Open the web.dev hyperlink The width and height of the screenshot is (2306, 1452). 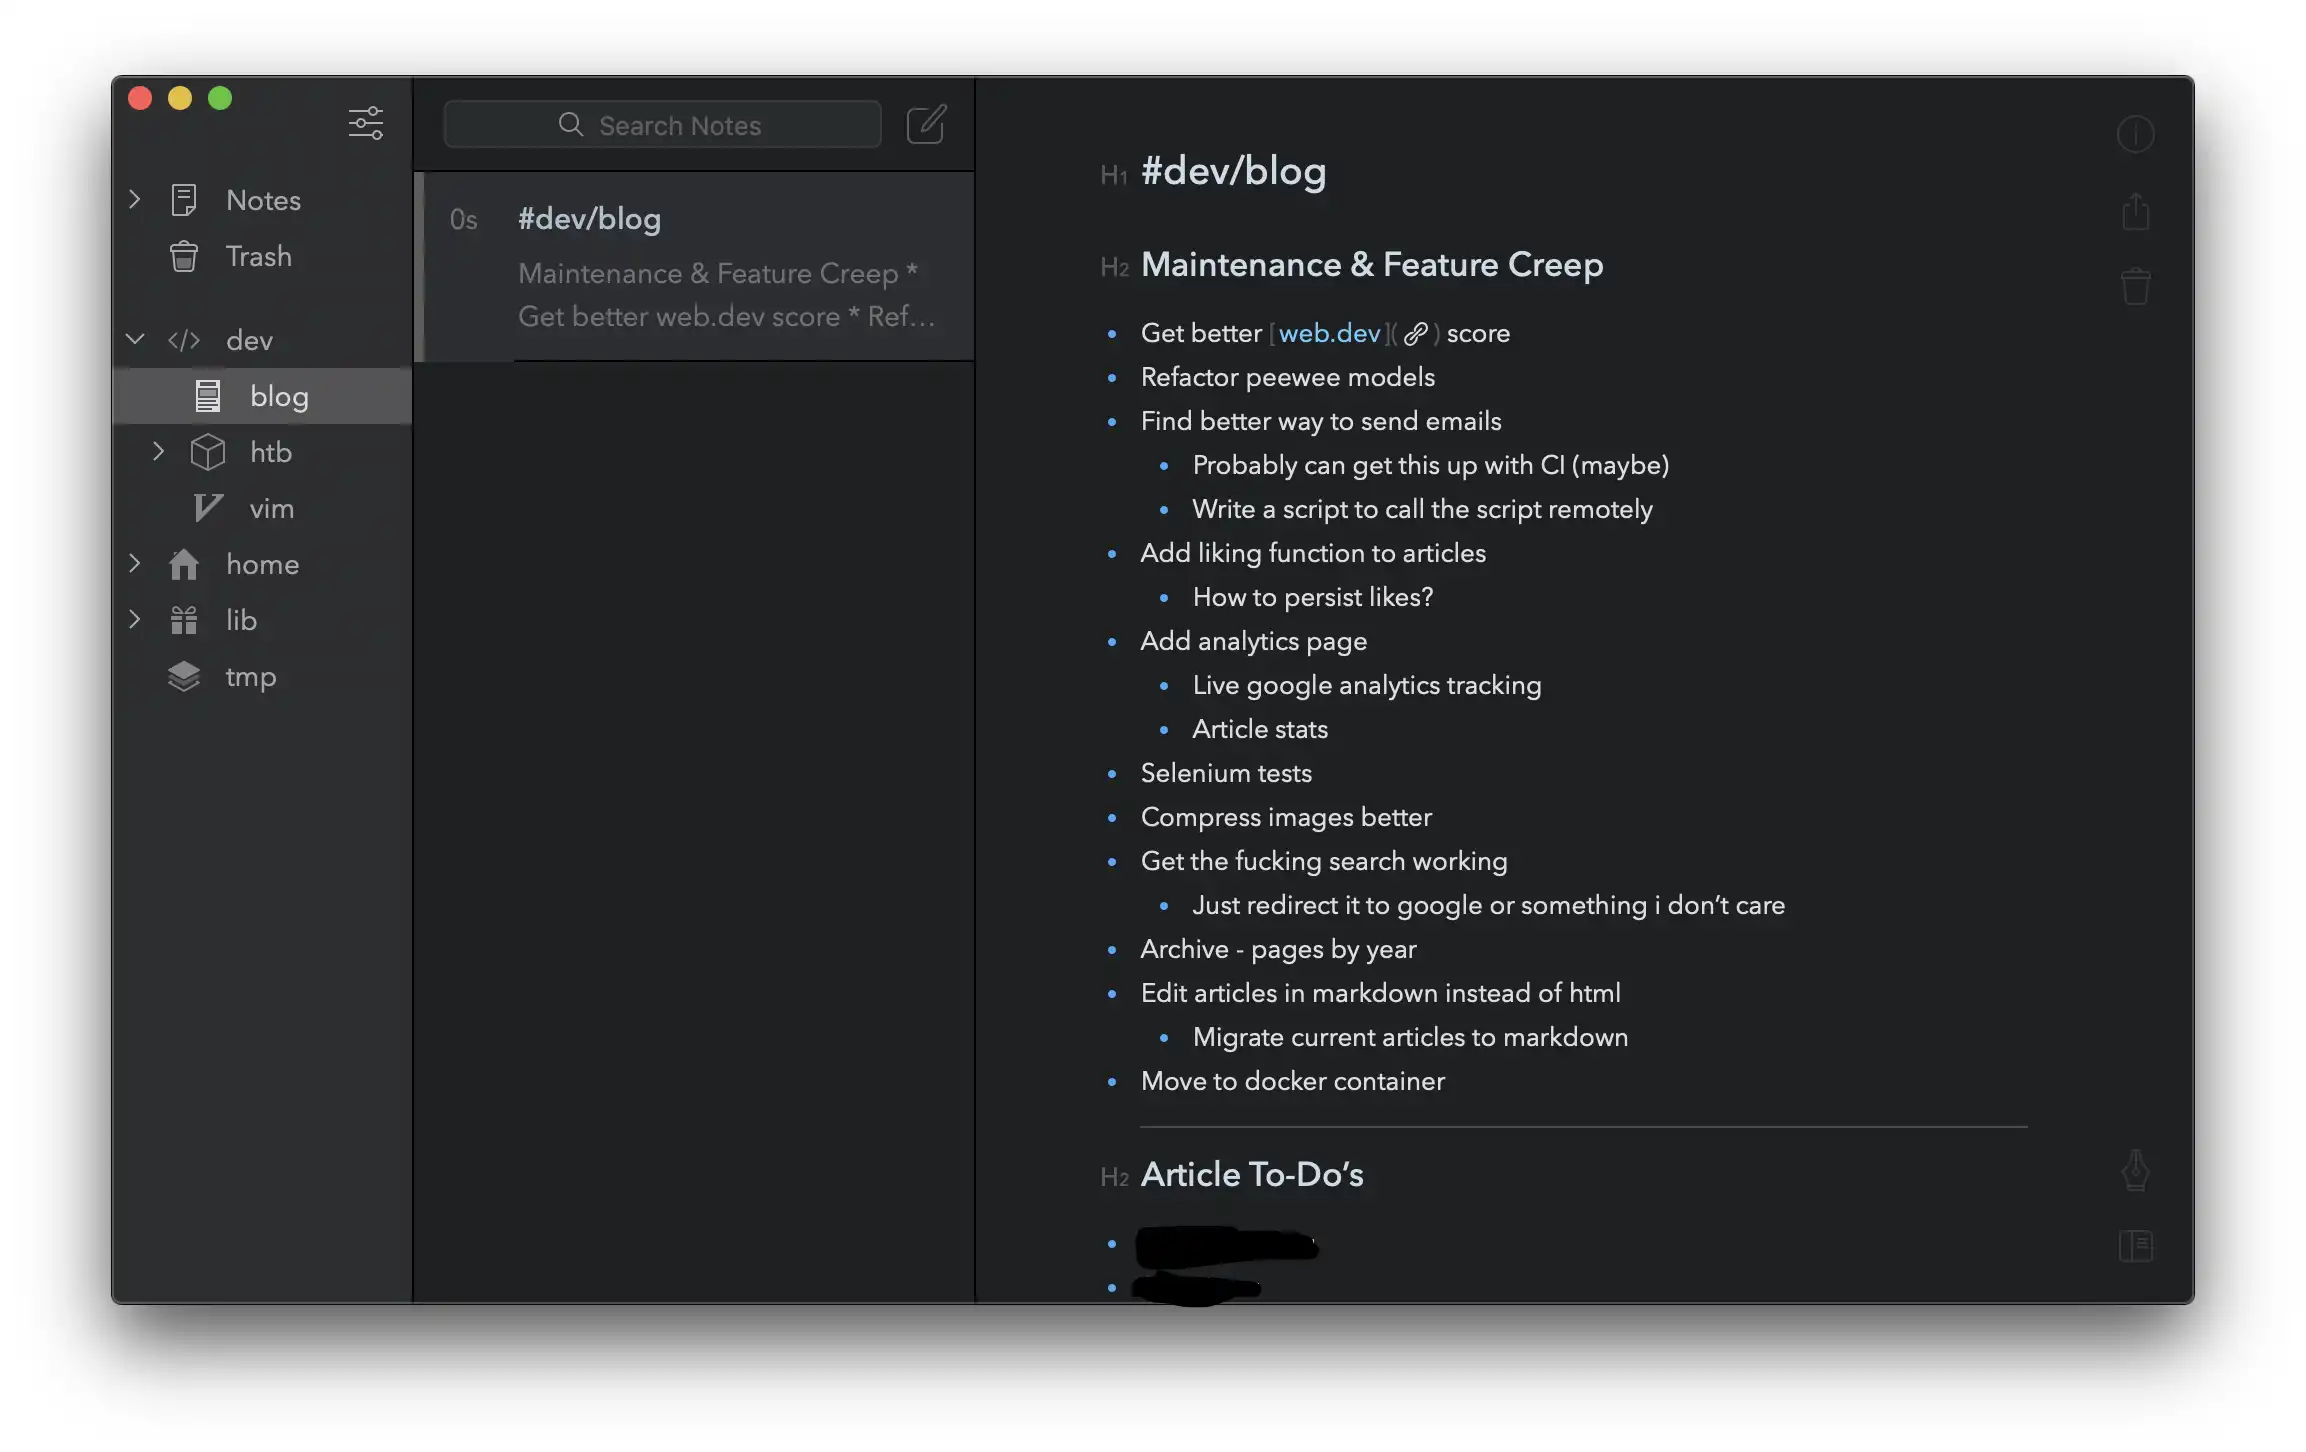pyautogui.click(x=1329, y=333)
